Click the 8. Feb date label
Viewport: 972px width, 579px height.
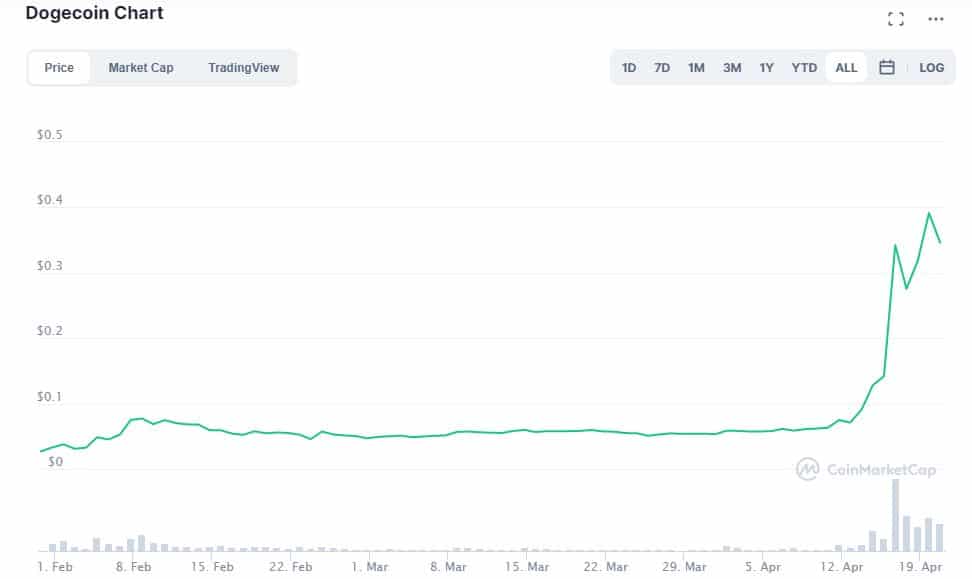[x=133, y=567]
